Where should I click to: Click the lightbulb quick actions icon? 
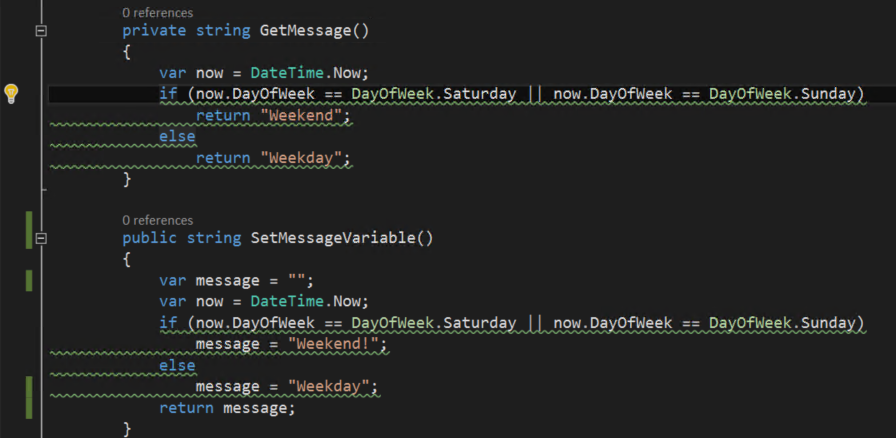[11, 94]
